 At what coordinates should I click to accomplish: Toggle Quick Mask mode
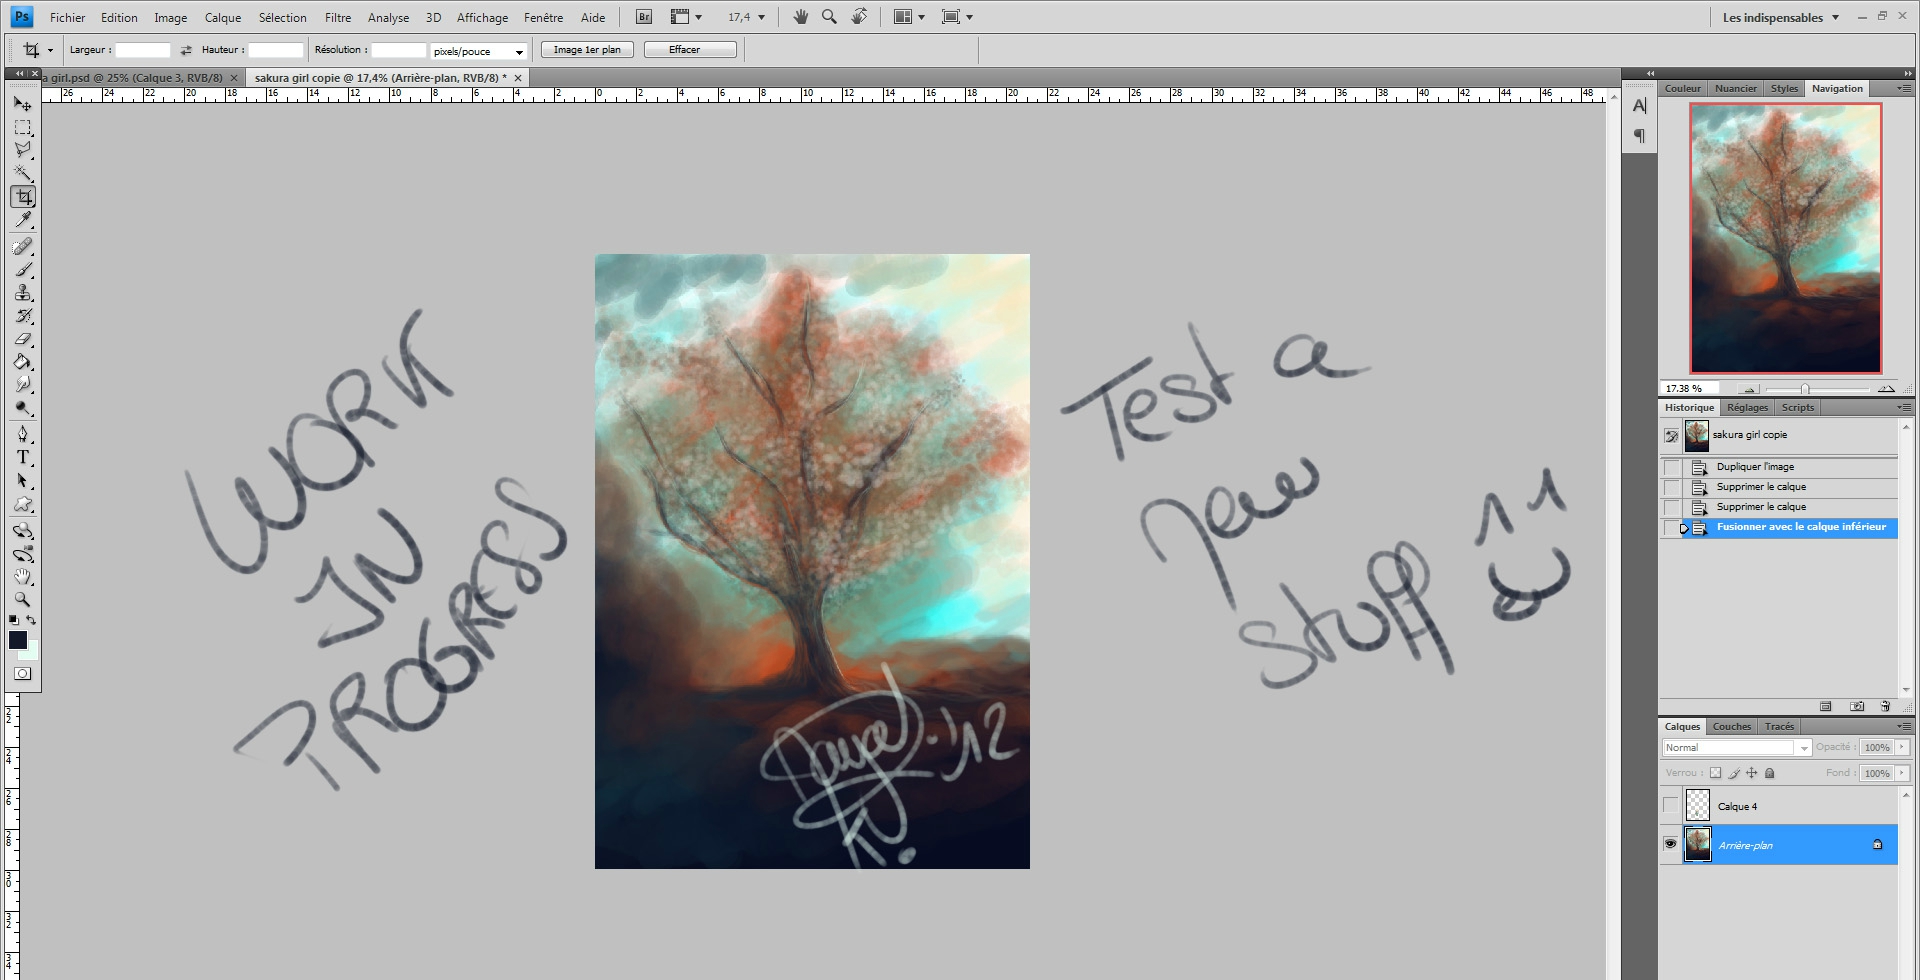[x=23, y=674]
